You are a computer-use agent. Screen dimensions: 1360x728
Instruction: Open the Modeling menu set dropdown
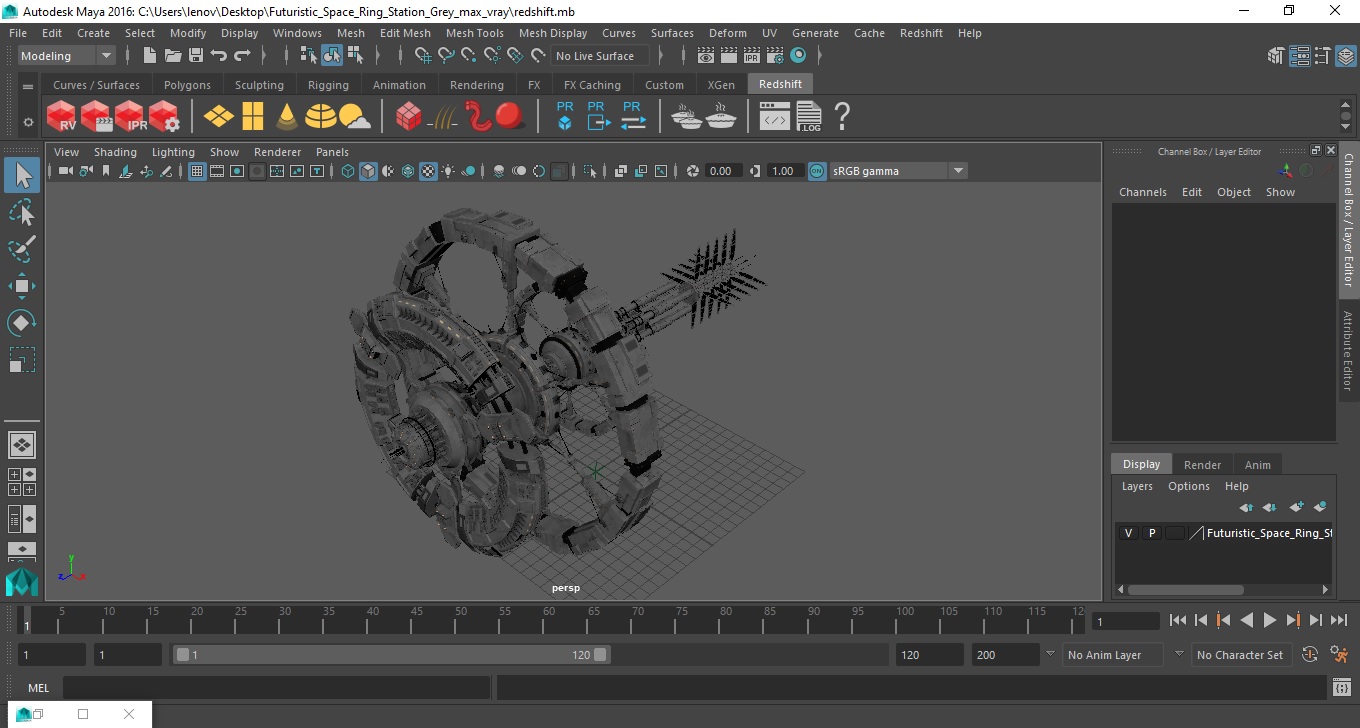(x=67, y=56)
